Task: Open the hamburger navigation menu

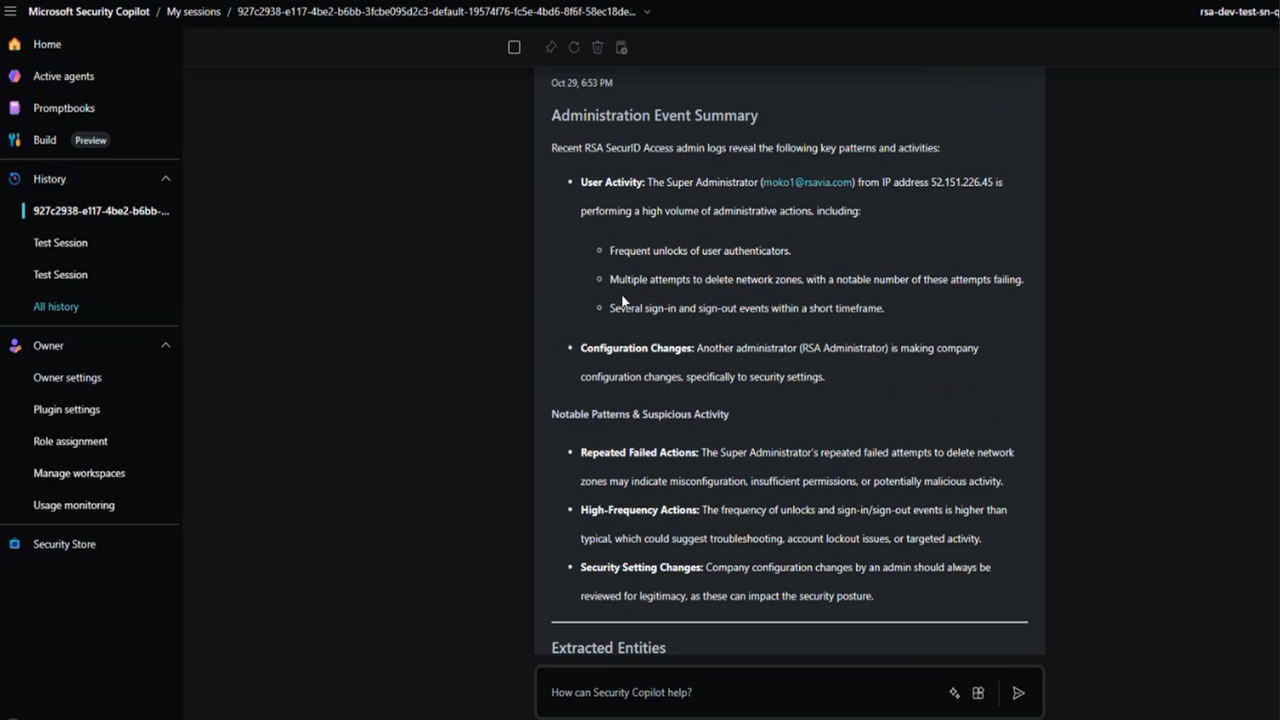Action: (x=10, y=12)
